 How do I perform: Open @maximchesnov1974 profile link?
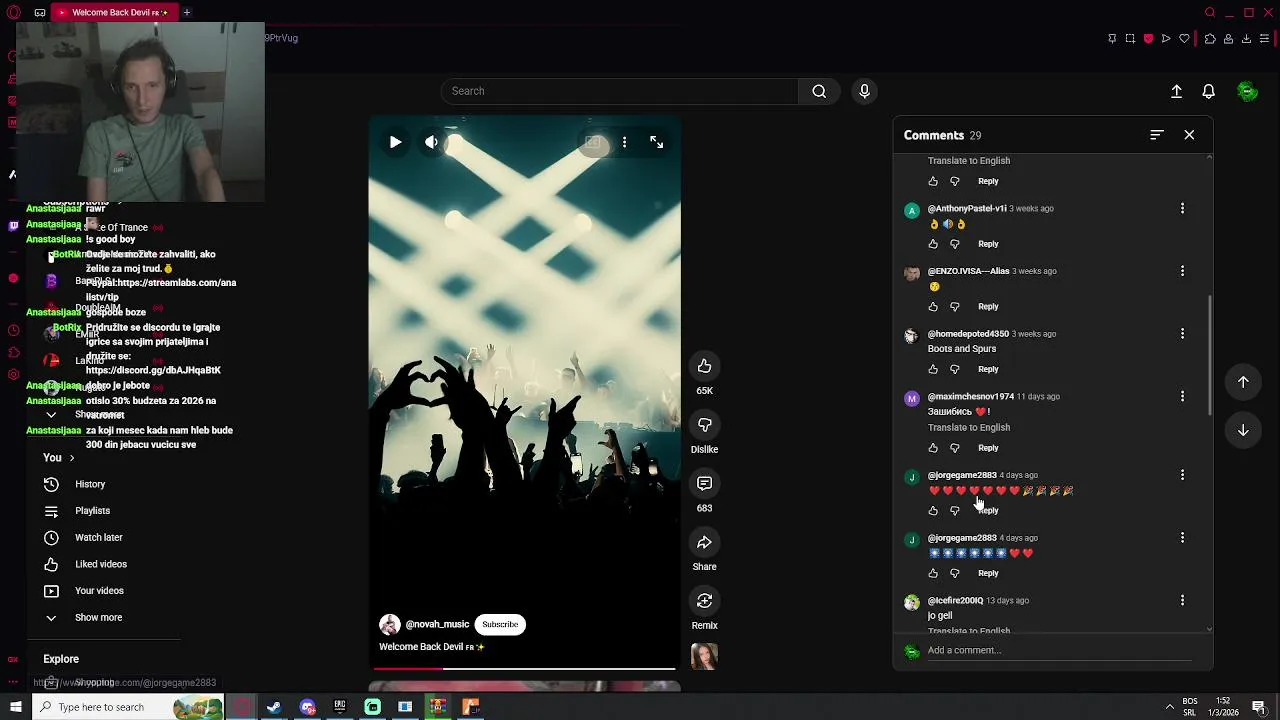click(x=971, y=396)
